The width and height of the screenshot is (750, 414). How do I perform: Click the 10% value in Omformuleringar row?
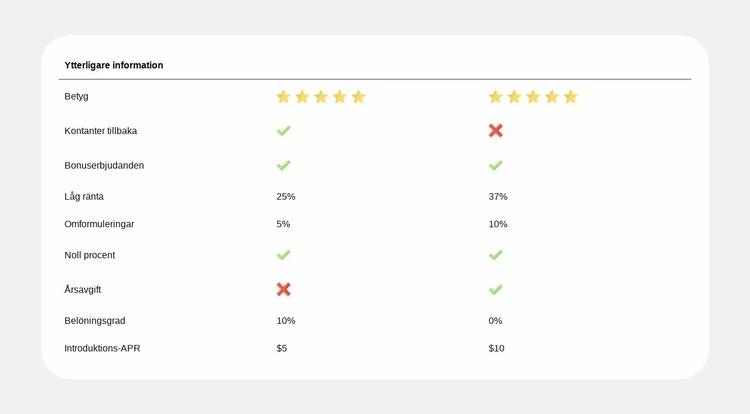(x=498, y=224)
